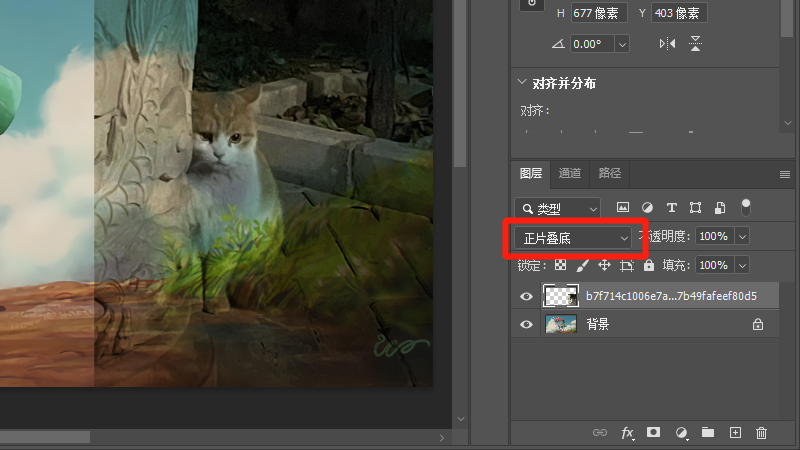Switch to the 路径 tab
Screen dimensions: 800x450
tap(609, 173)
